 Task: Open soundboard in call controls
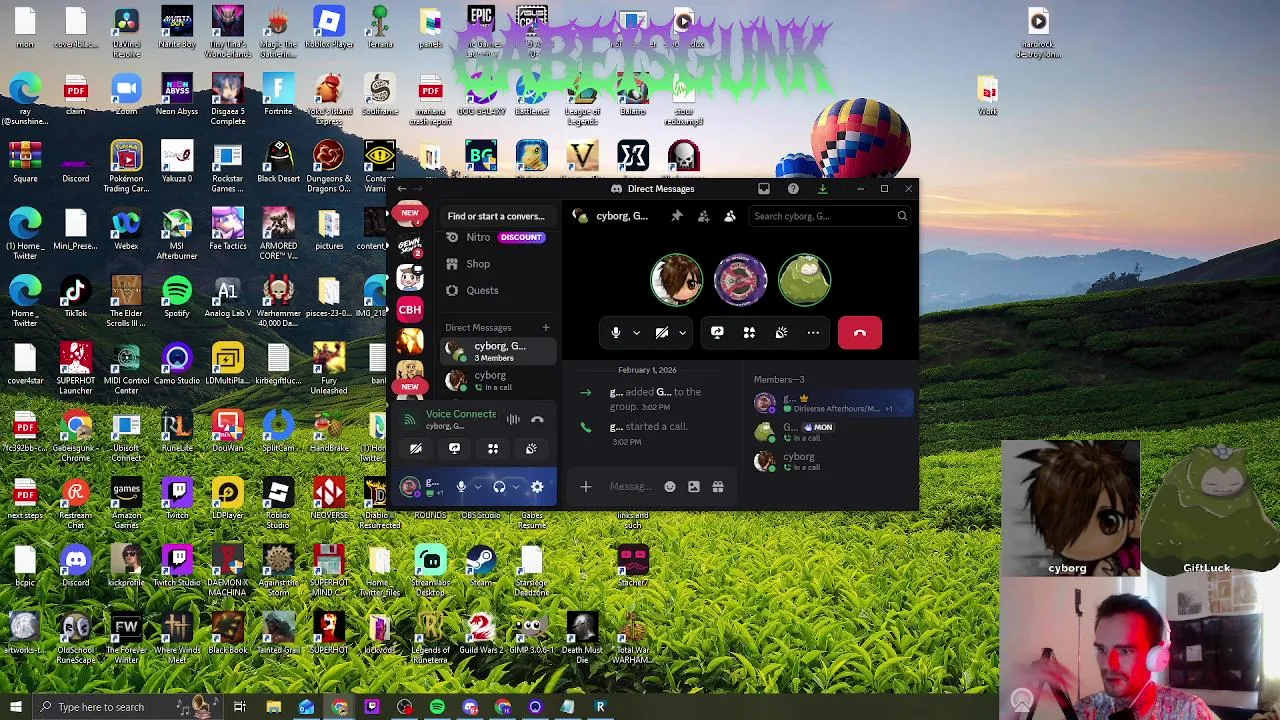tap(781, 333)
